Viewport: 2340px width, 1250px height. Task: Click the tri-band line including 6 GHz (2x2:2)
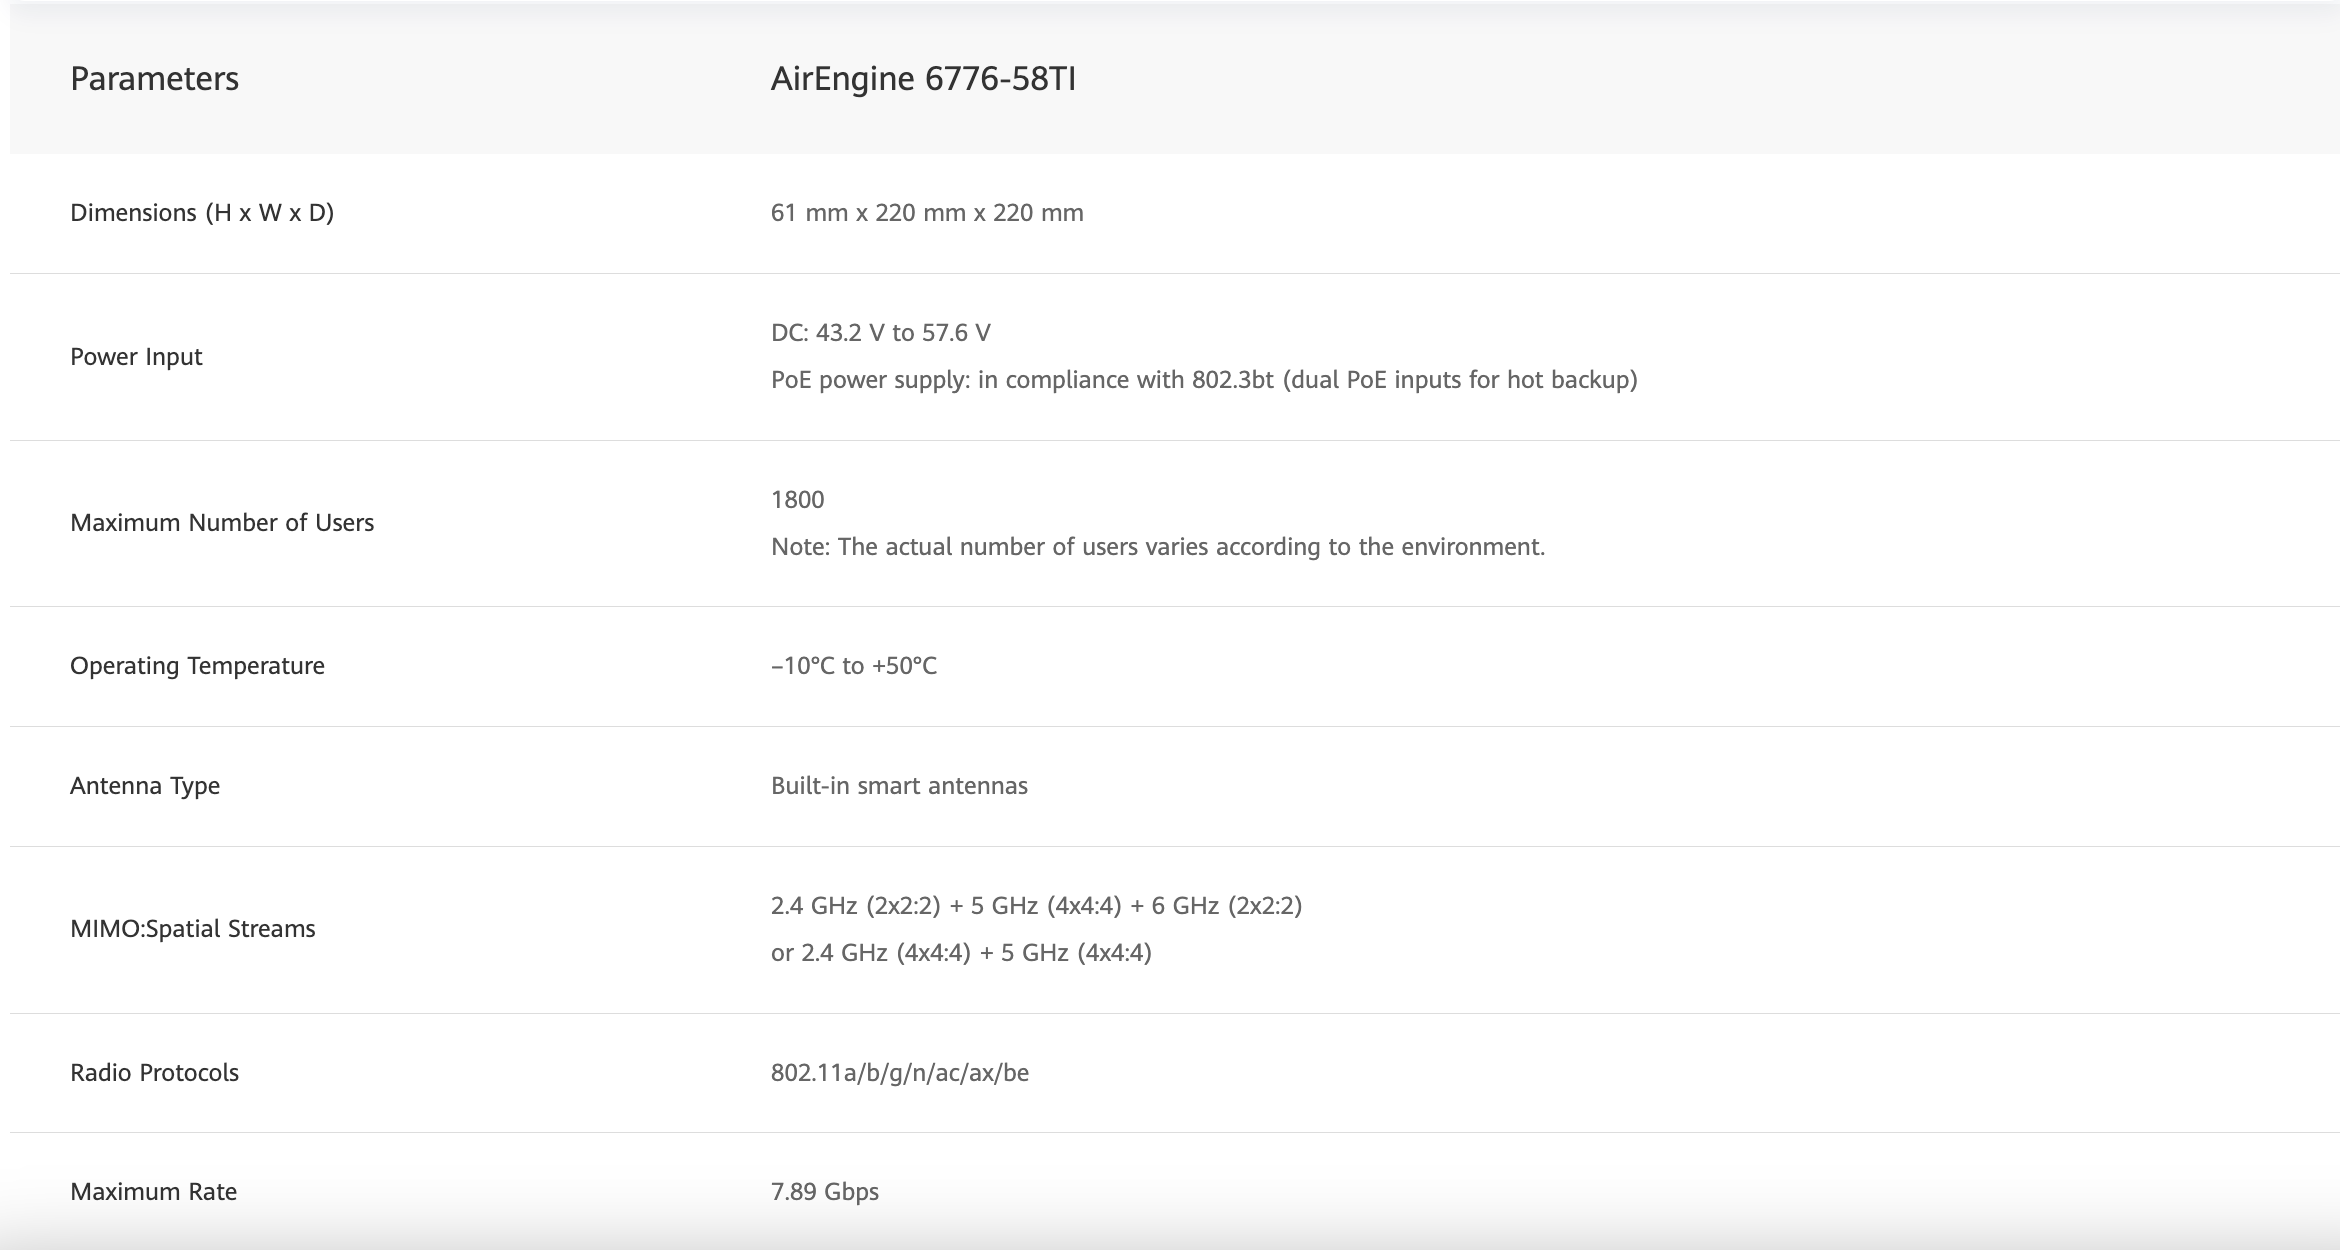1036,906
